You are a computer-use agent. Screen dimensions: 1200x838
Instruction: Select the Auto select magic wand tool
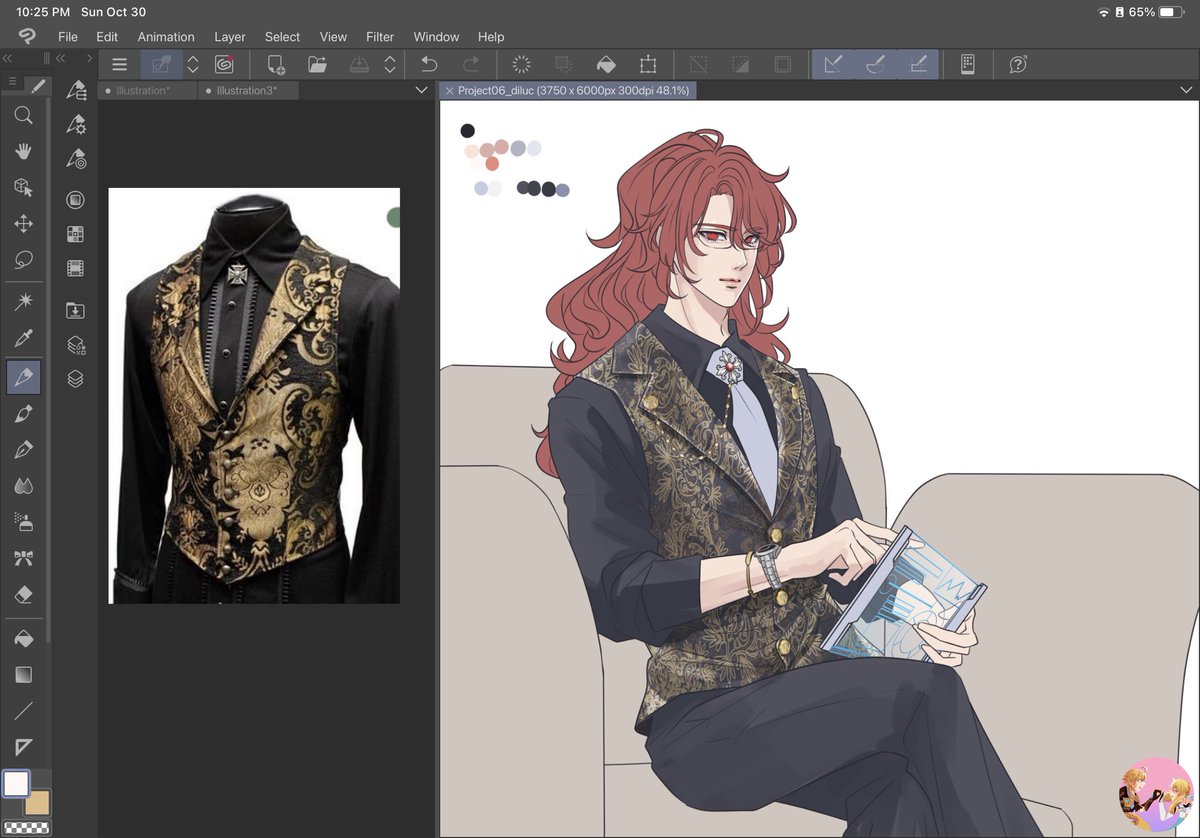(x=23, y=301)
